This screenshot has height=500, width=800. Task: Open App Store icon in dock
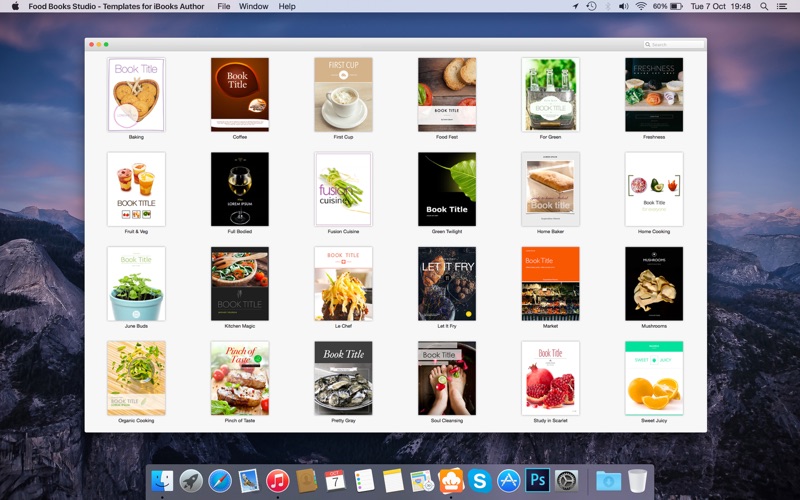click(509, 481)
